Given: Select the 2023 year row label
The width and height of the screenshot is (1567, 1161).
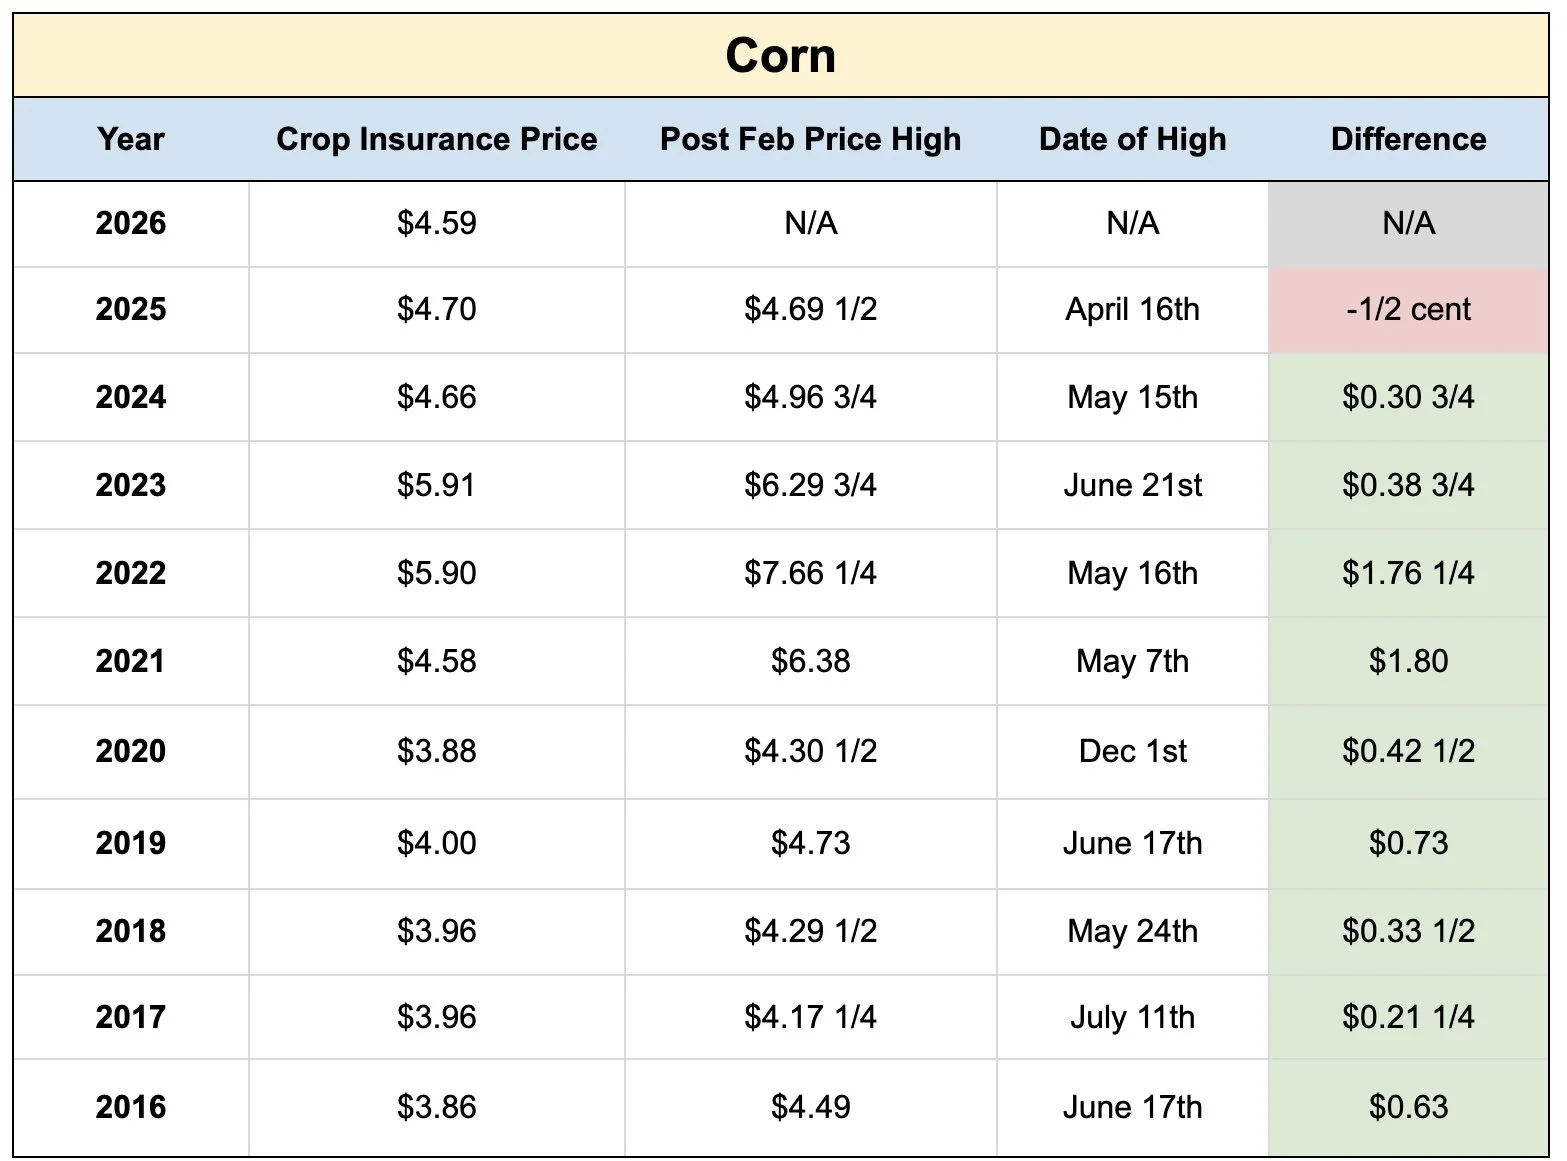Looking at the screenshot, I should [131, 485].
